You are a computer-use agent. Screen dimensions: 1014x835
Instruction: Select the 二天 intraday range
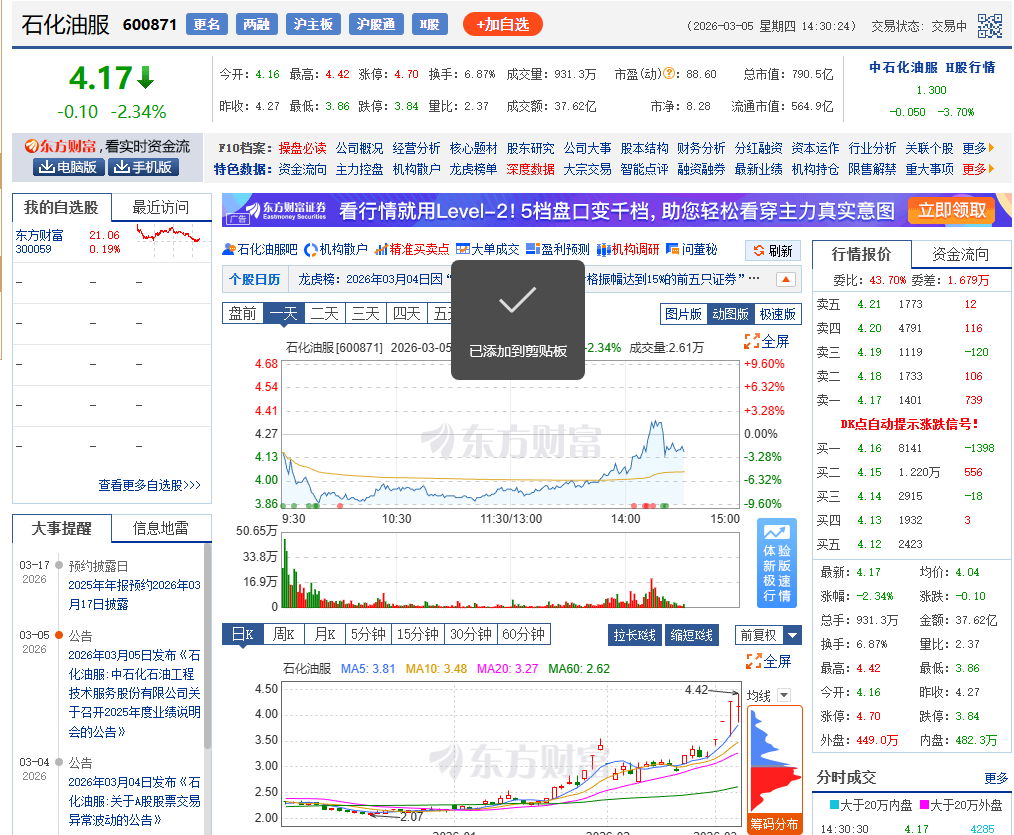click(x=325, y=314)
